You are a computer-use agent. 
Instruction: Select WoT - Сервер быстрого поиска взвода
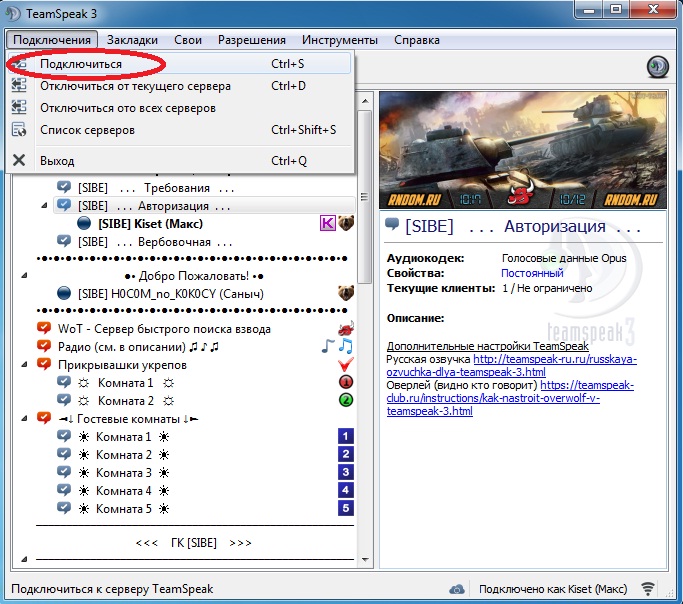pos(164,329)
